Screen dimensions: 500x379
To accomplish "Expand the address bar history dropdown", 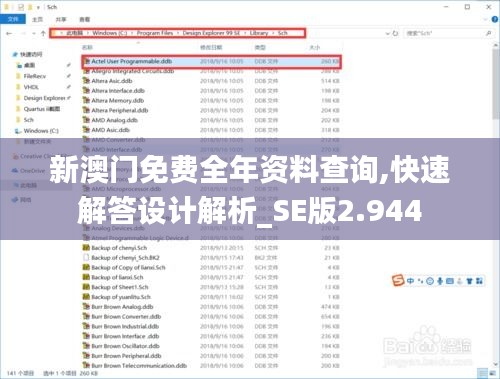I will point(387,33).
